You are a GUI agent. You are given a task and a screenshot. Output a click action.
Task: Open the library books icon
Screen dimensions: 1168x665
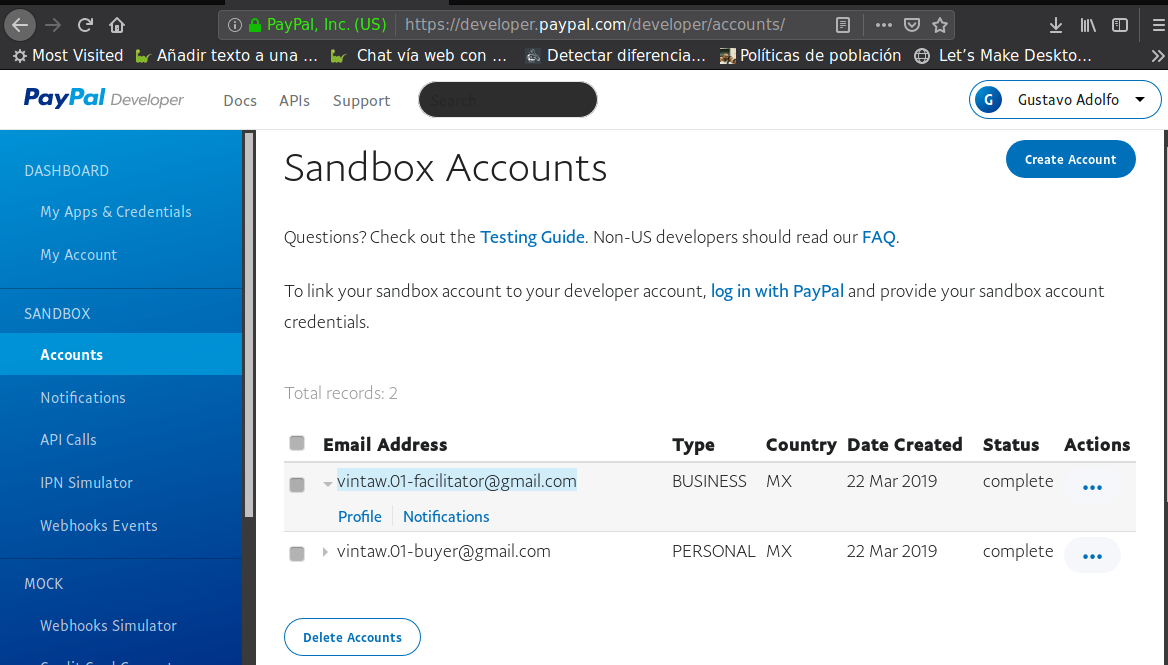point(1088,25)
